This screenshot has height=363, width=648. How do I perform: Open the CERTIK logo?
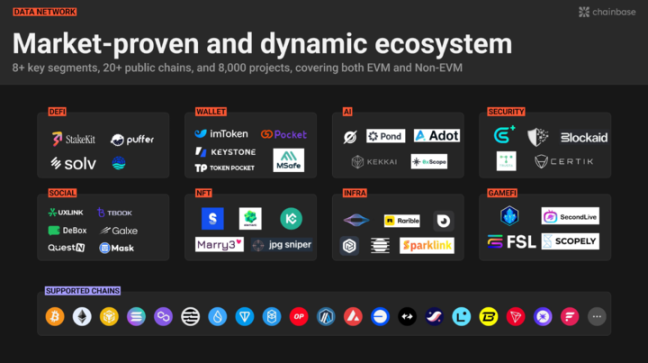point(564,161)
